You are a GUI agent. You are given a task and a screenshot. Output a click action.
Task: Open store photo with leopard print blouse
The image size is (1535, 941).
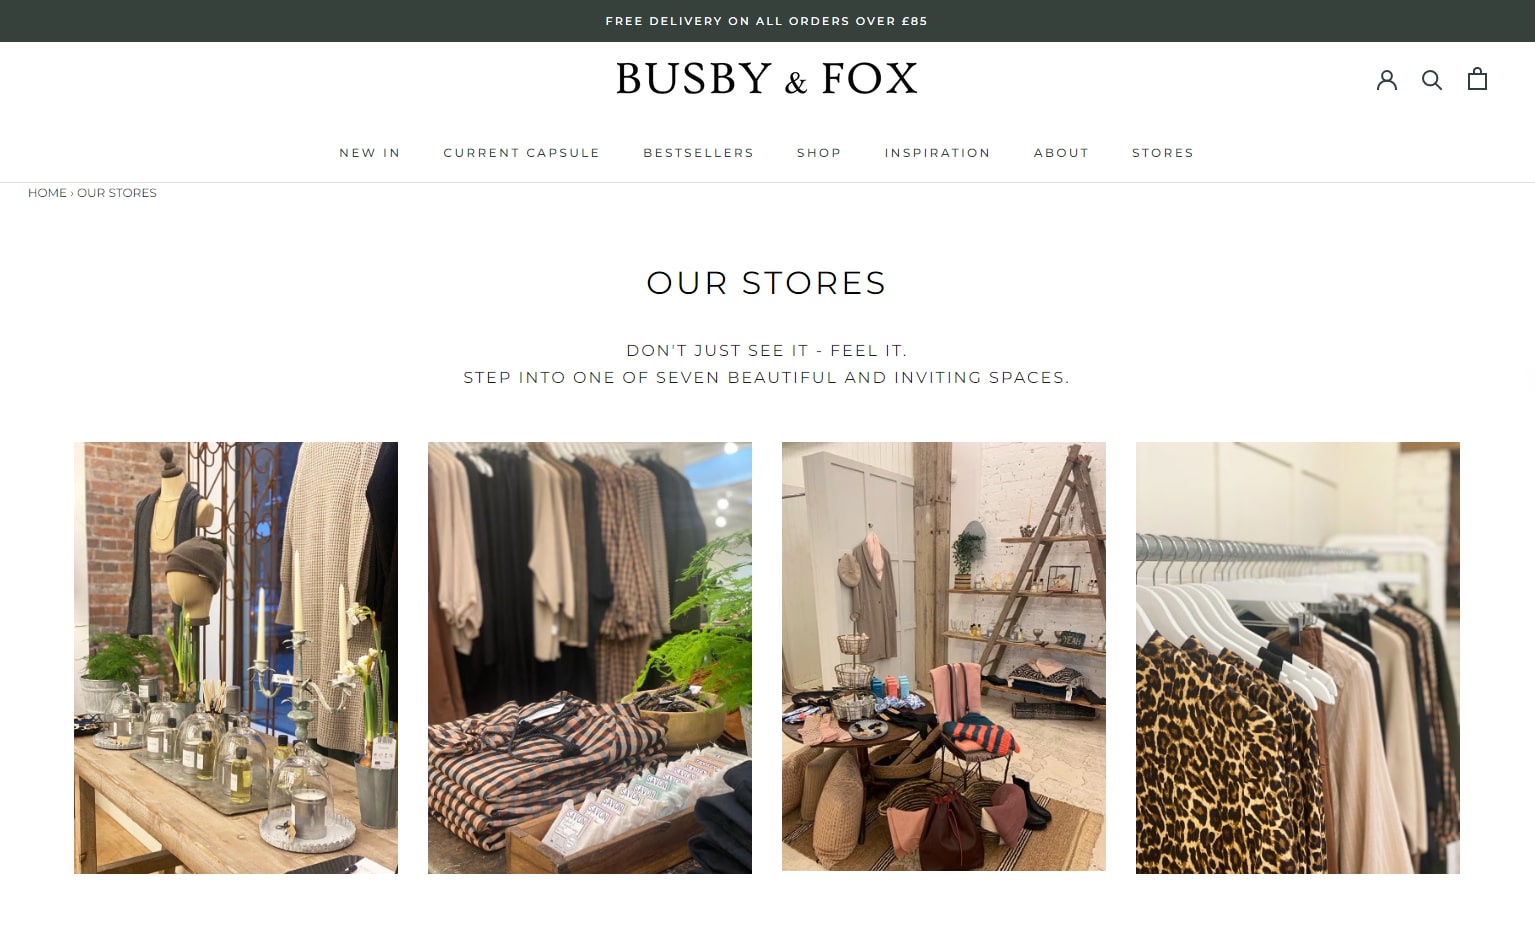coord(1298,658)
